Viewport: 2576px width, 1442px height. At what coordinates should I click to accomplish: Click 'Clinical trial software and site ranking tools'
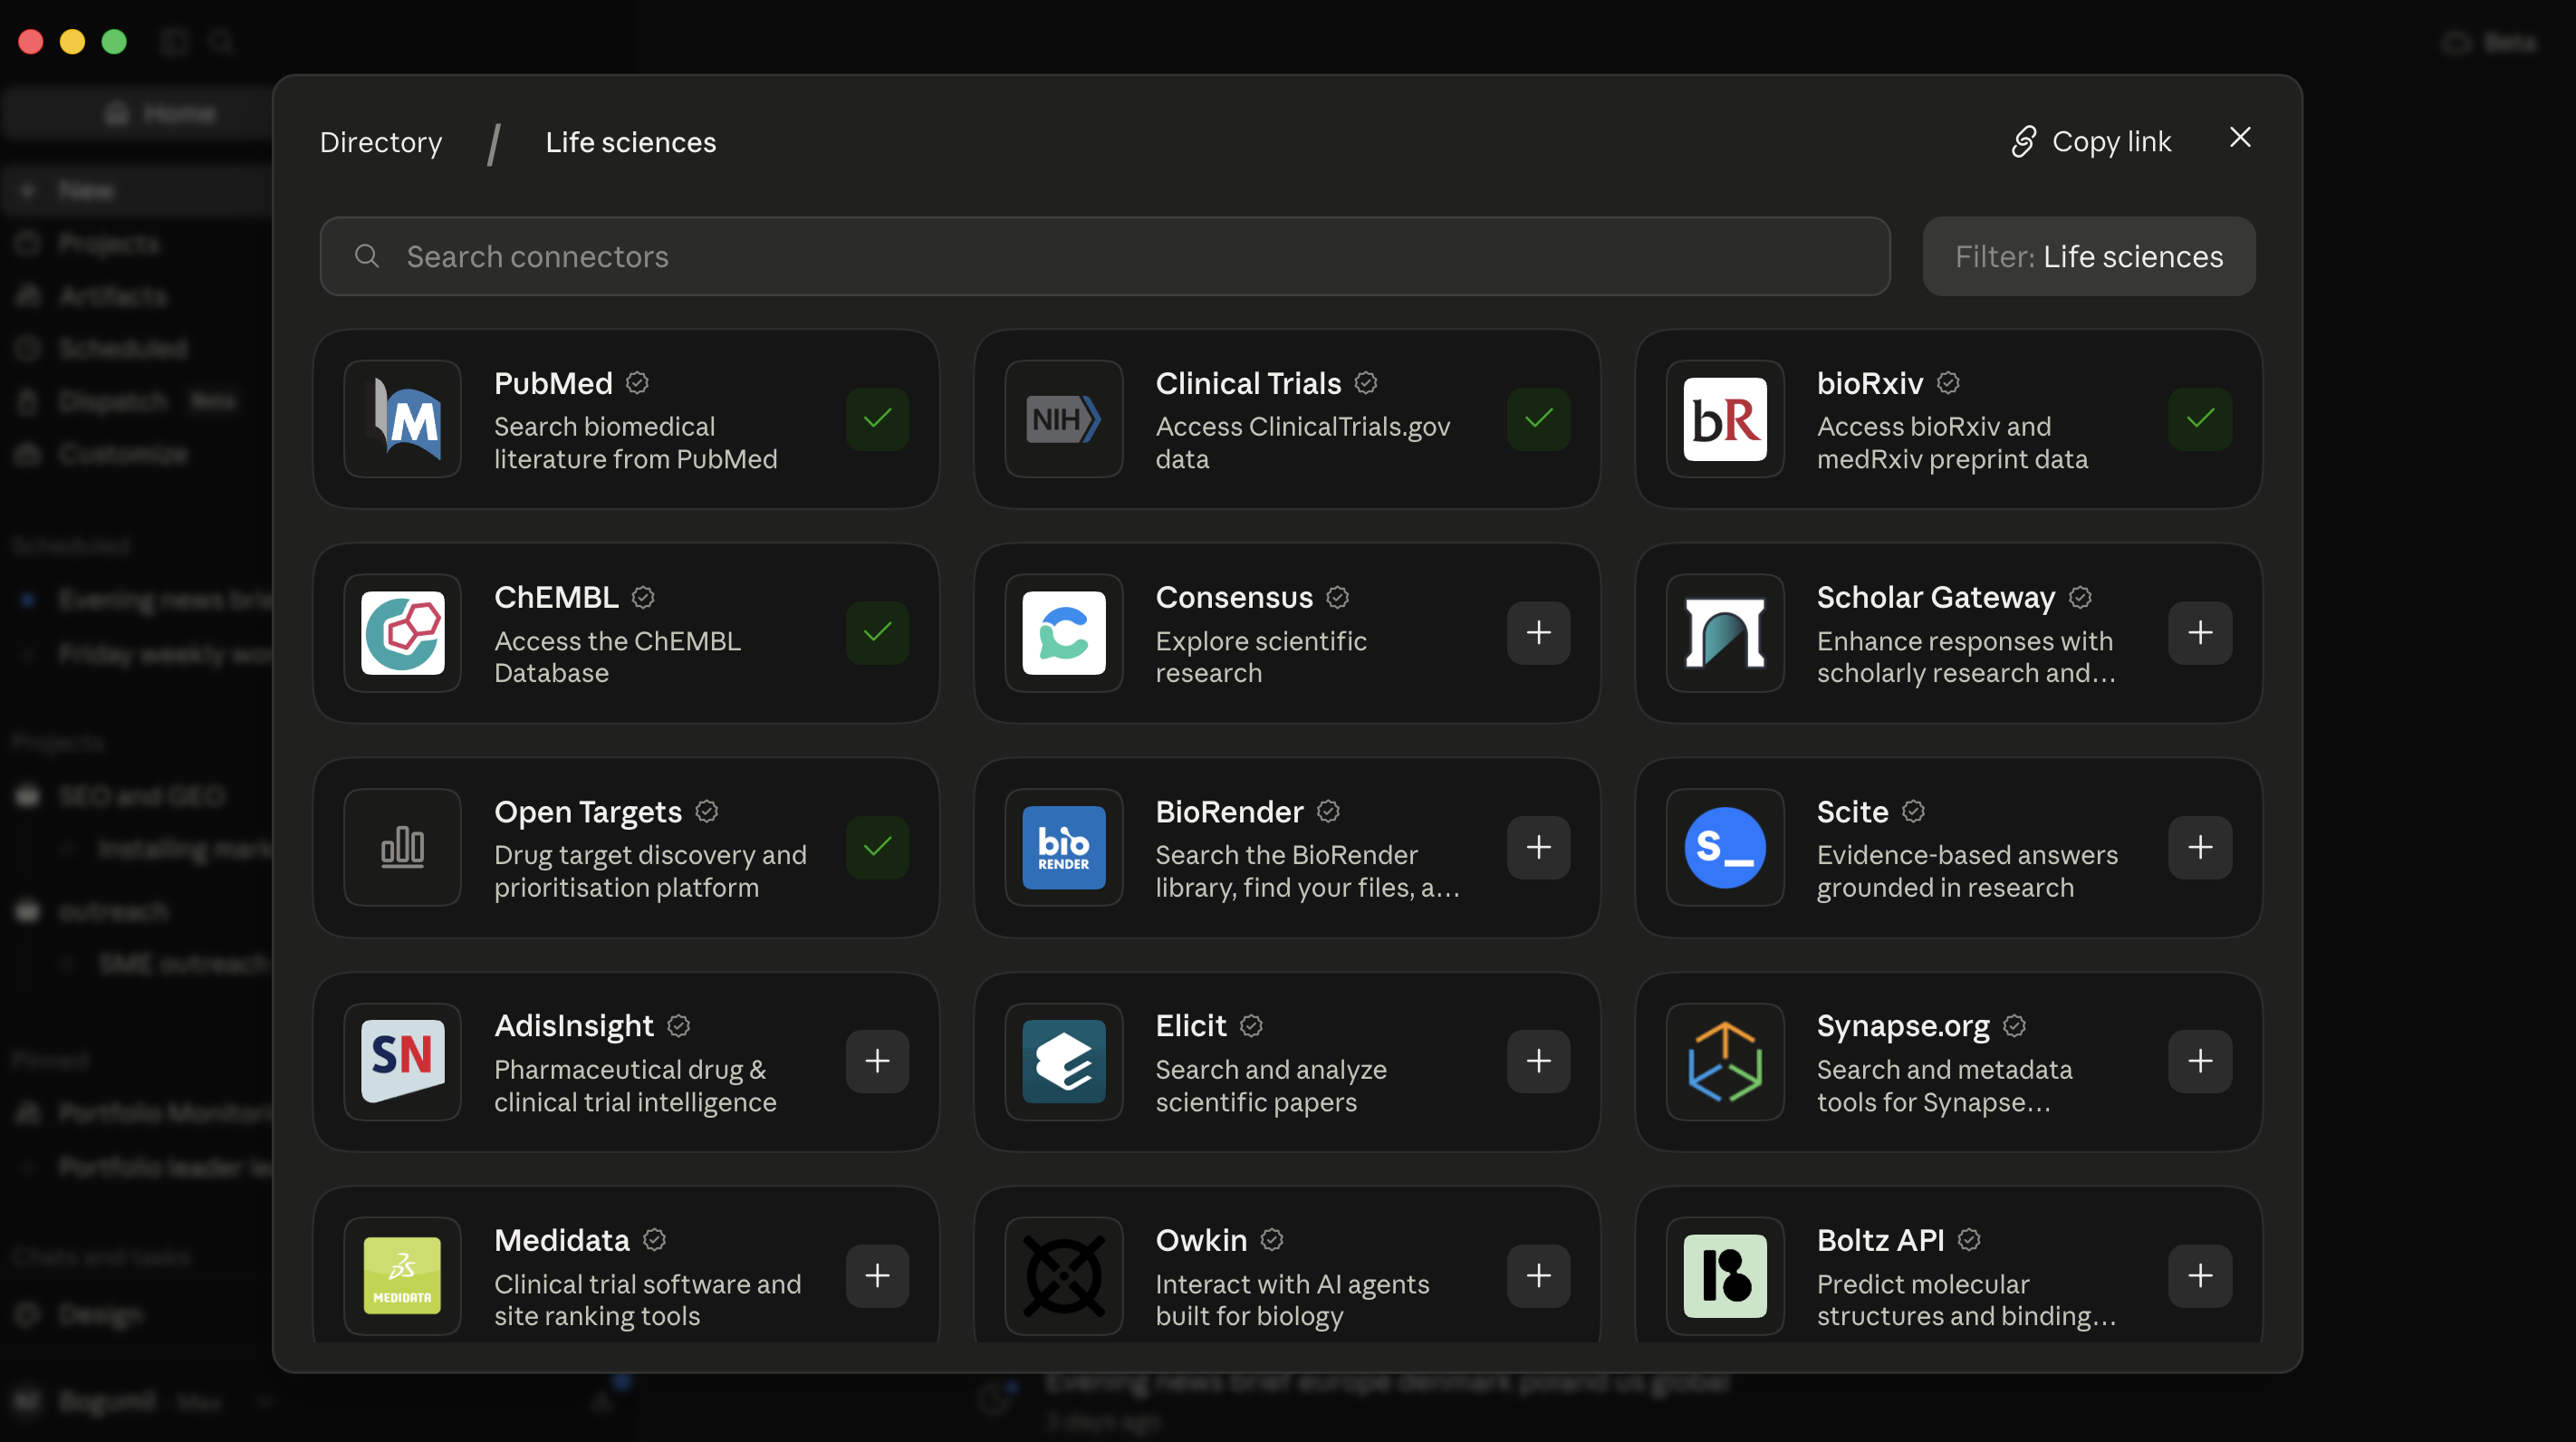(x=648, y=1300)
